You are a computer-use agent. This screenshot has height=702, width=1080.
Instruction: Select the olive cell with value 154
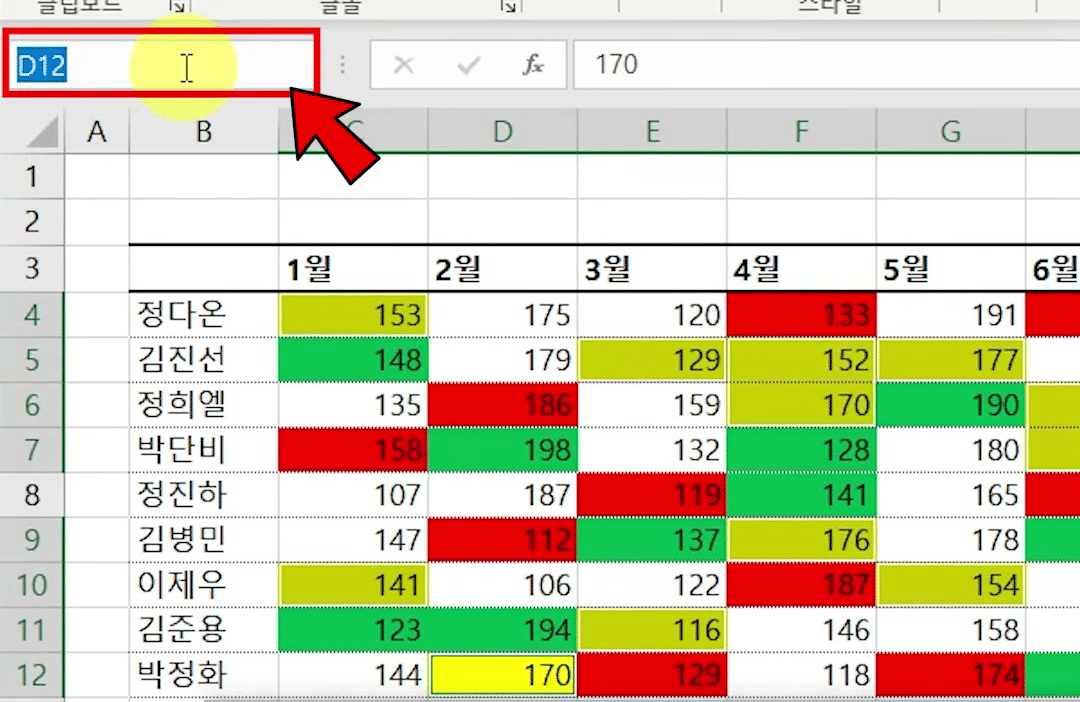pyautogui.click(x=951, y=585)
